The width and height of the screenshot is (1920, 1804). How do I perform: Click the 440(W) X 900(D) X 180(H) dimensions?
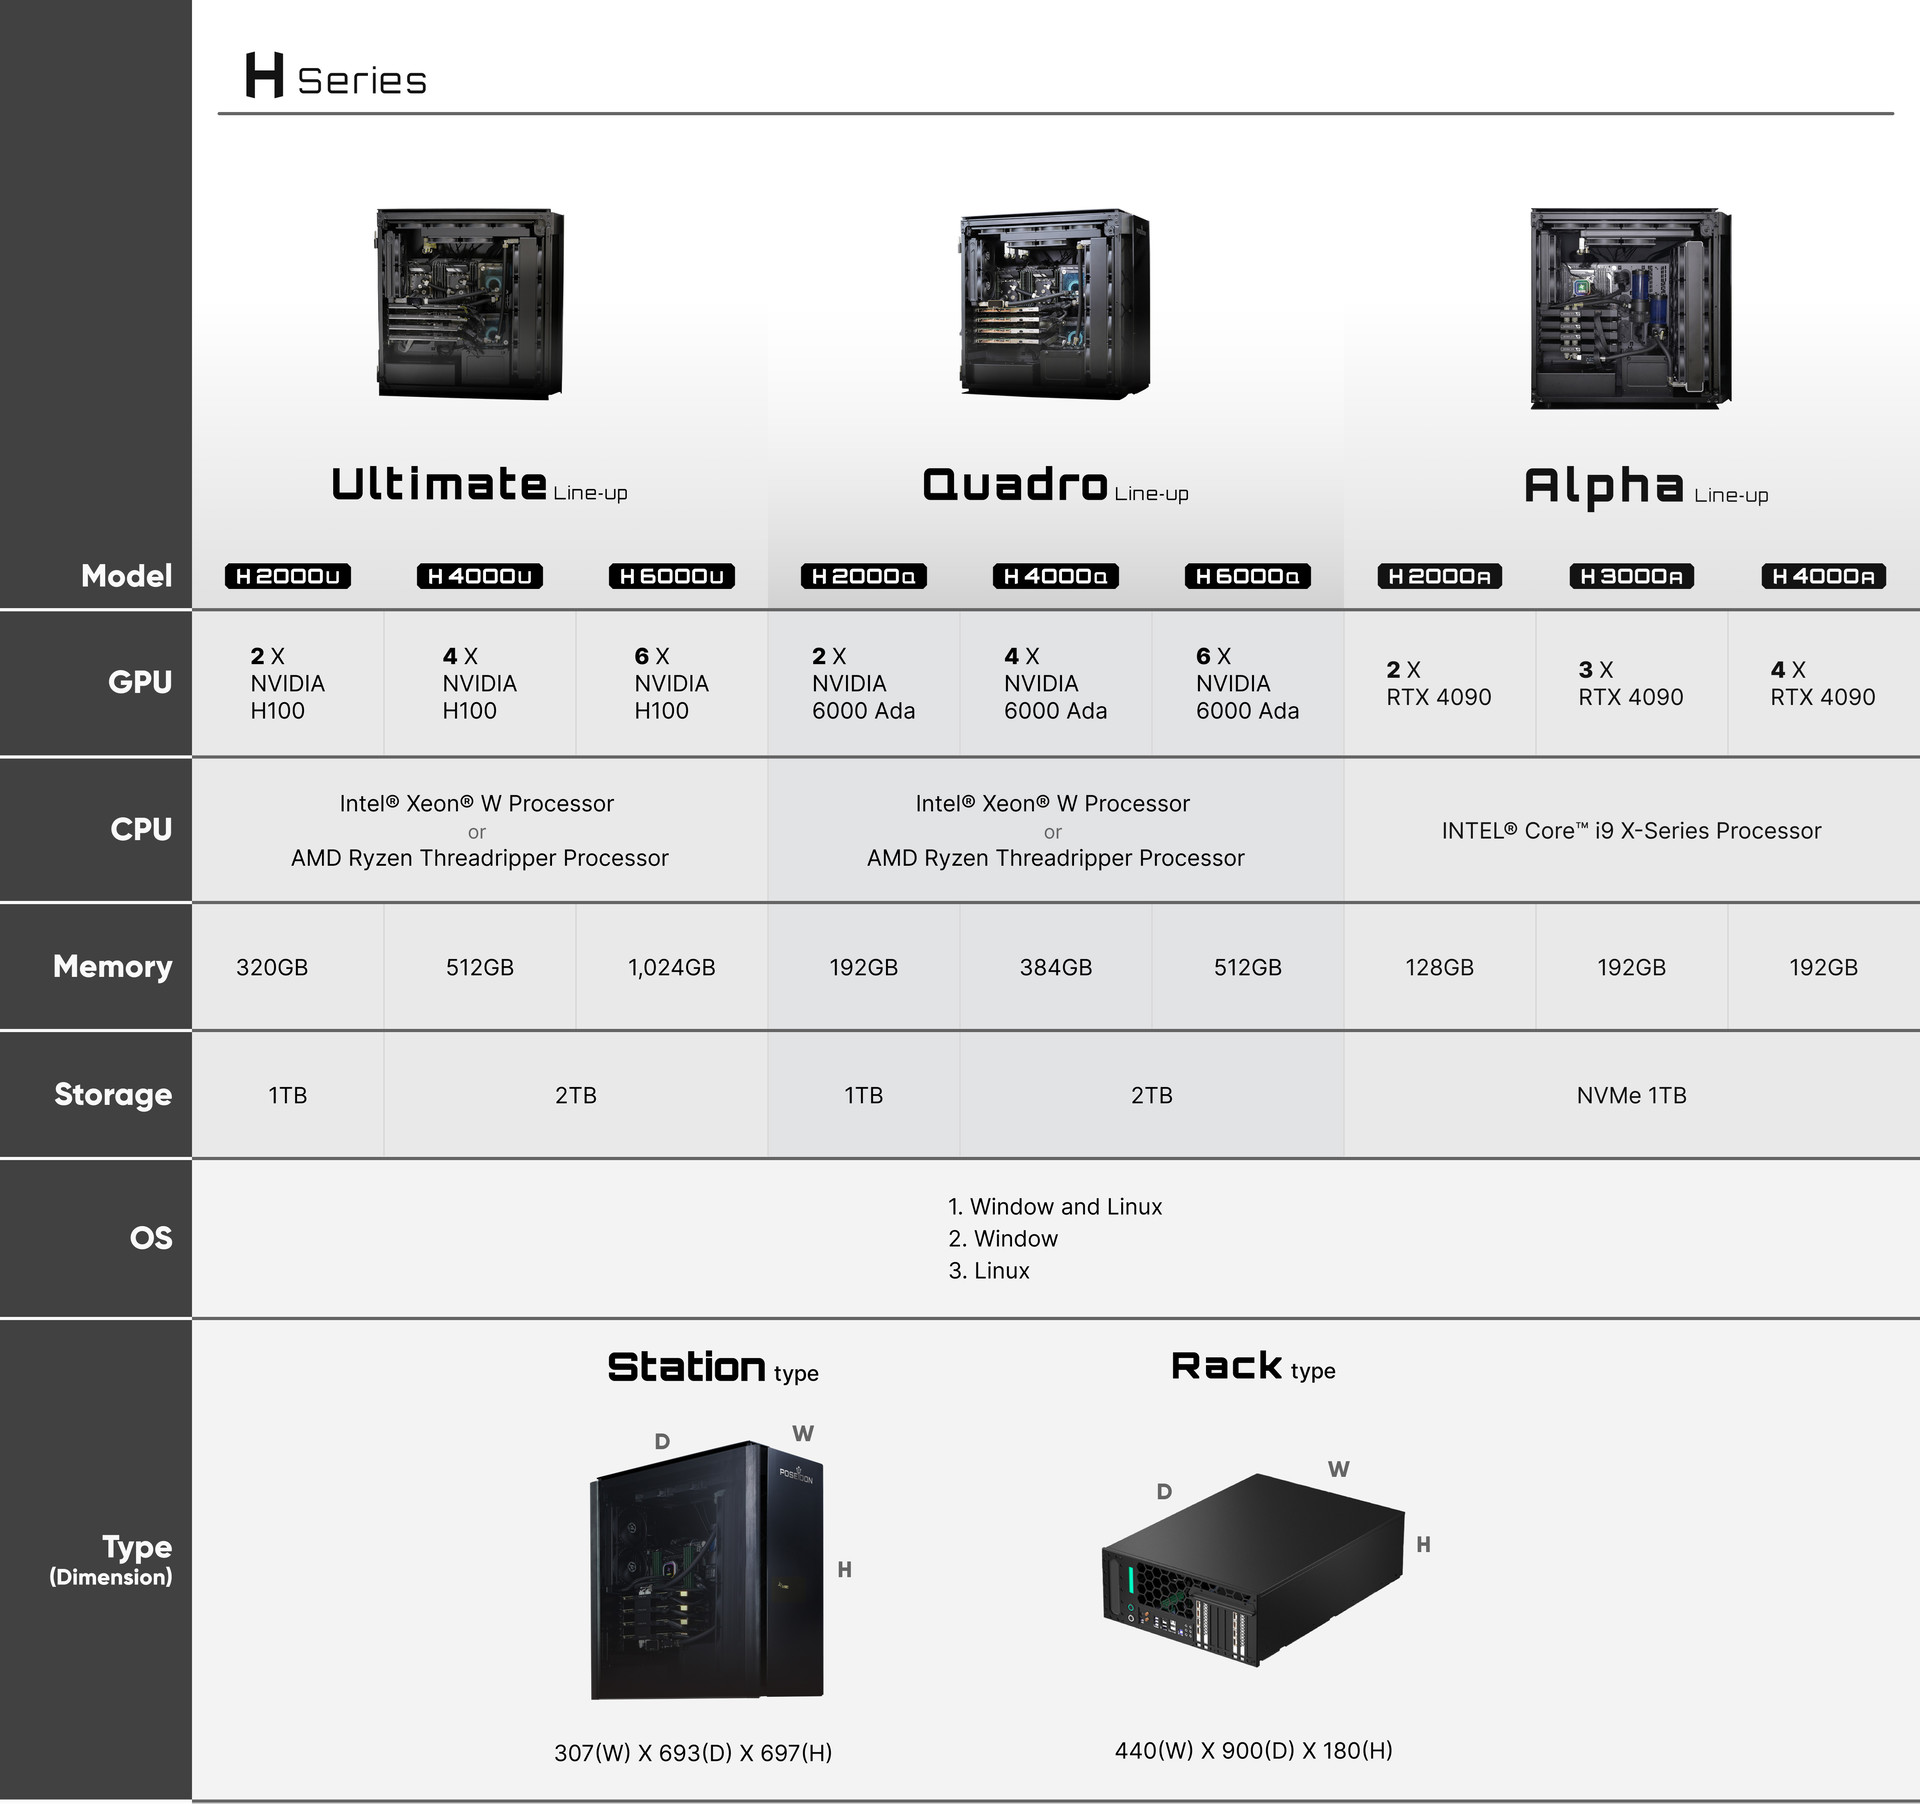[x=1254, y=1751]
